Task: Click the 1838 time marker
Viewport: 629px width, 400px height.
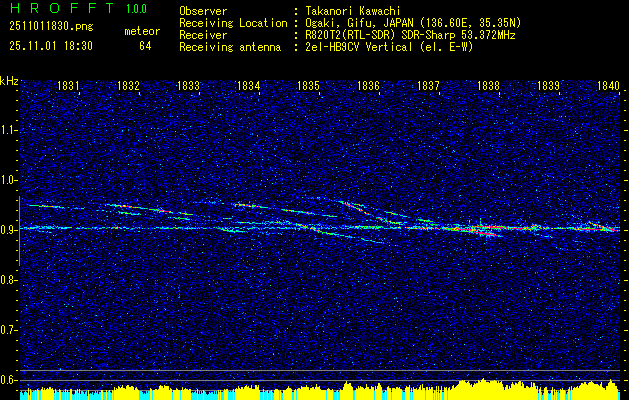Action: [488, 85]
